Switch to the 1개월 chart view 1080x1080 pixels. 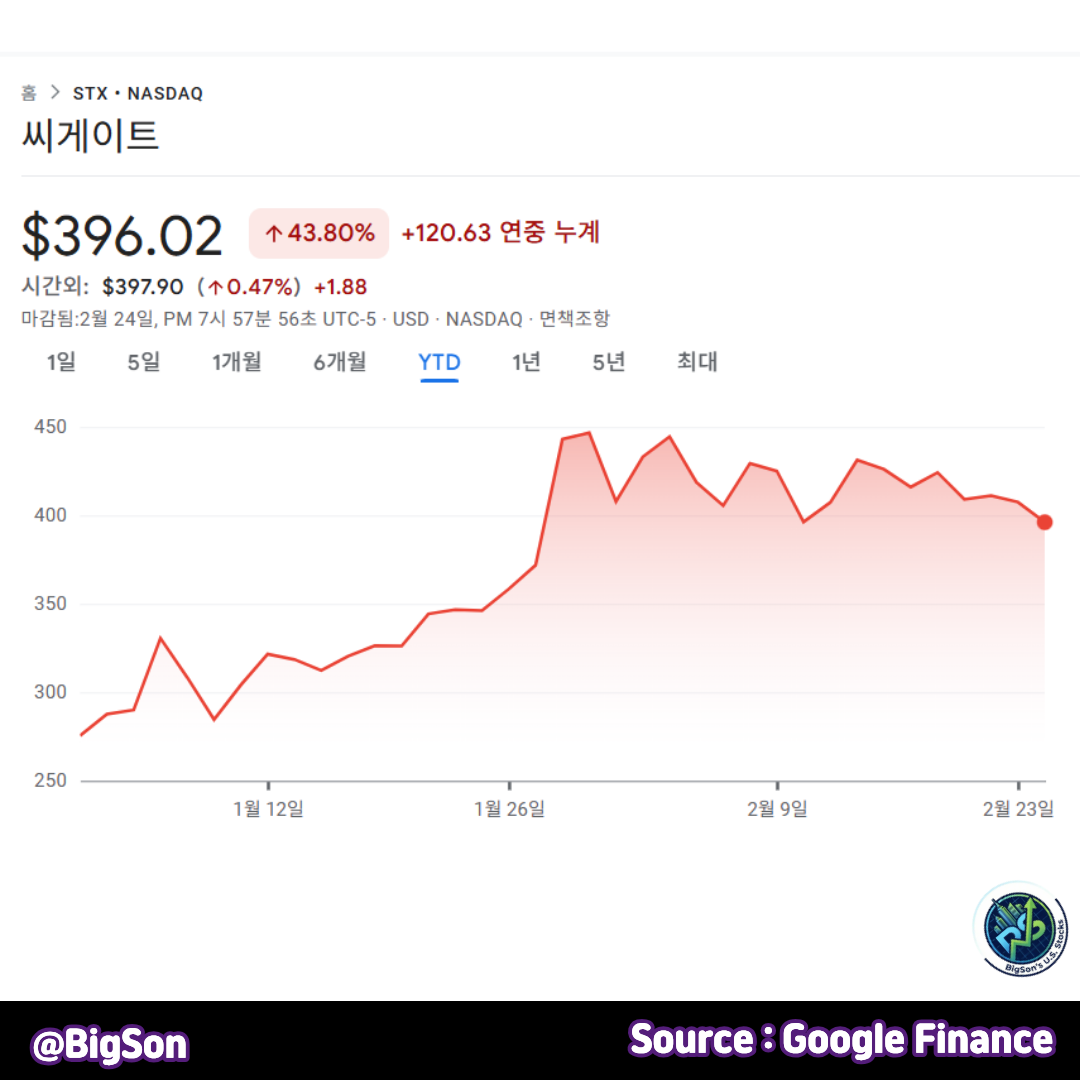coord(236,363)
